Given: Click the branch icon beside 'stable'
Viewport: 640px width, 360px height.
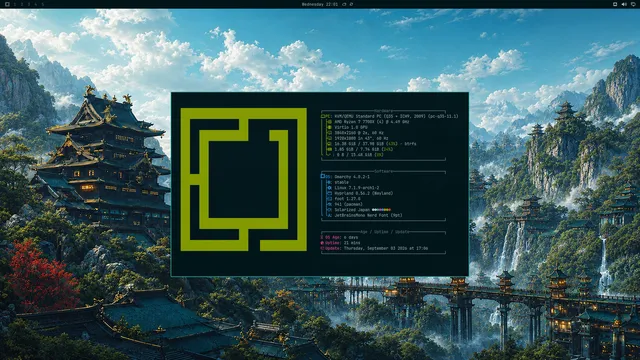Looking at the screenshot, I should (329, 182).
